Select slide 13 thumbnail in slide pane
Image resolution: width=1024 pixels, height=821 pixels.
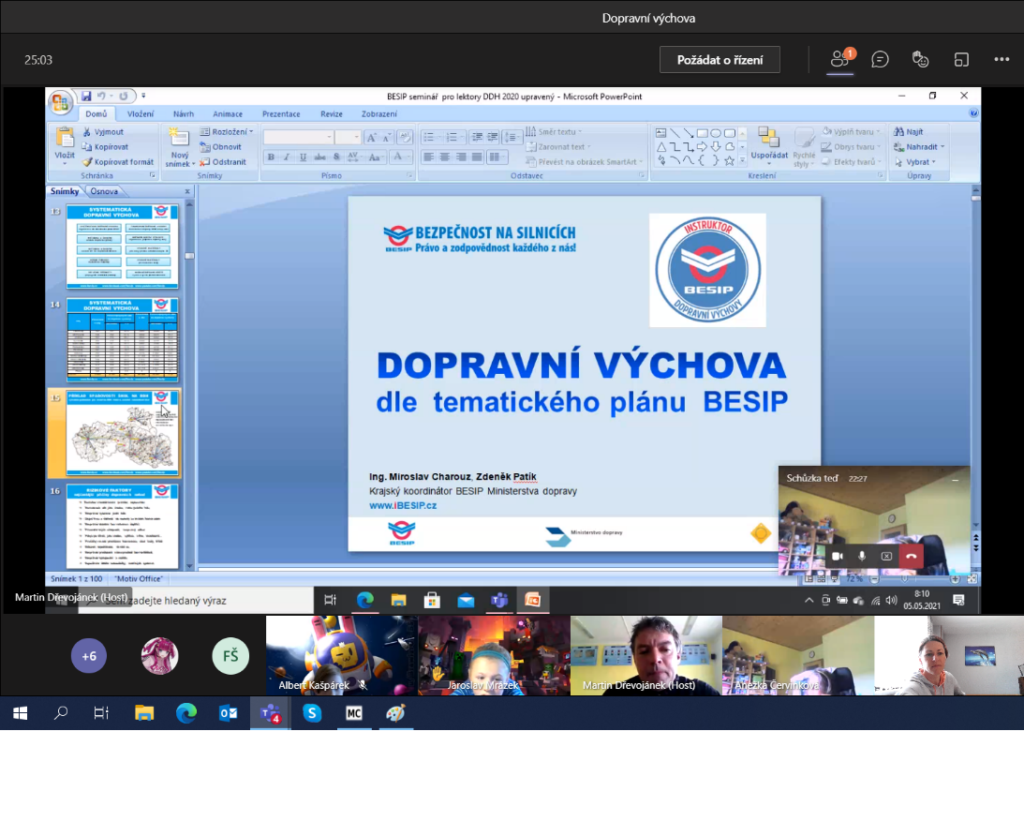(122, 246)
